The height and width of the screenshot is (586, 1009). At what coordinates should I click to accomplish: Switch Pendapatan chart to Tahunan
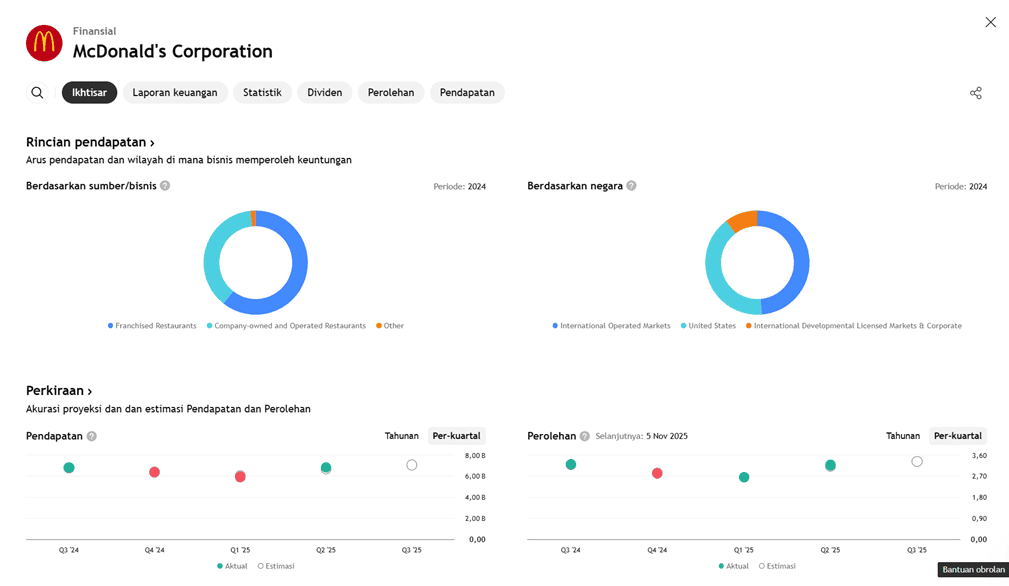tap(401, 436)
